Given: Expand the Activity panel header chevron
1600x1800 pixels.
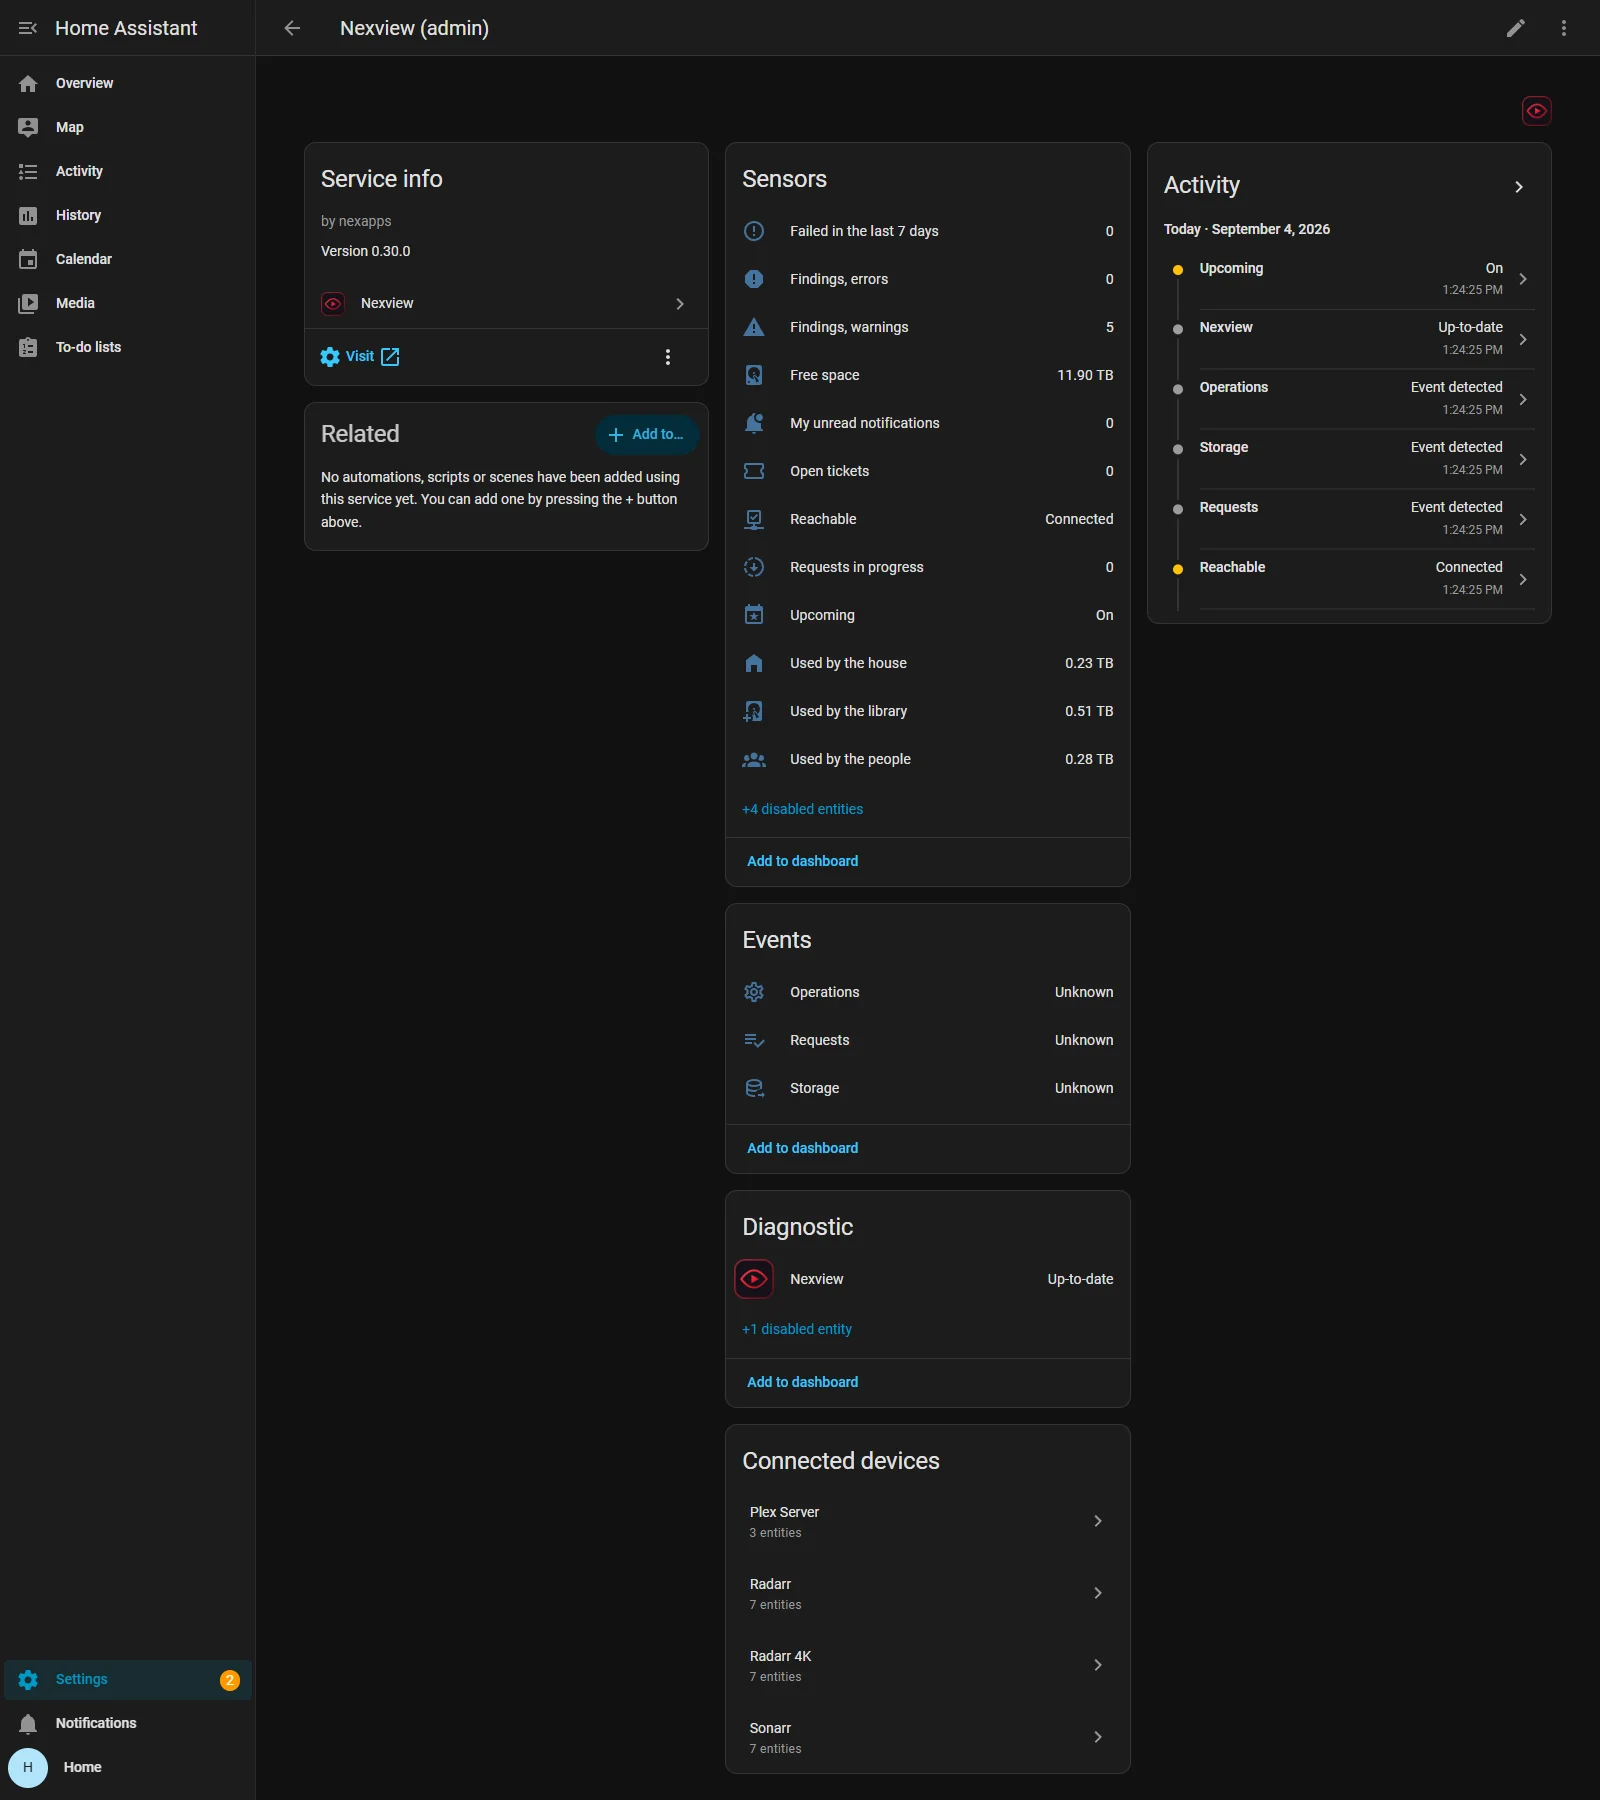Looking at the screenshot, I should [1519, 187].
